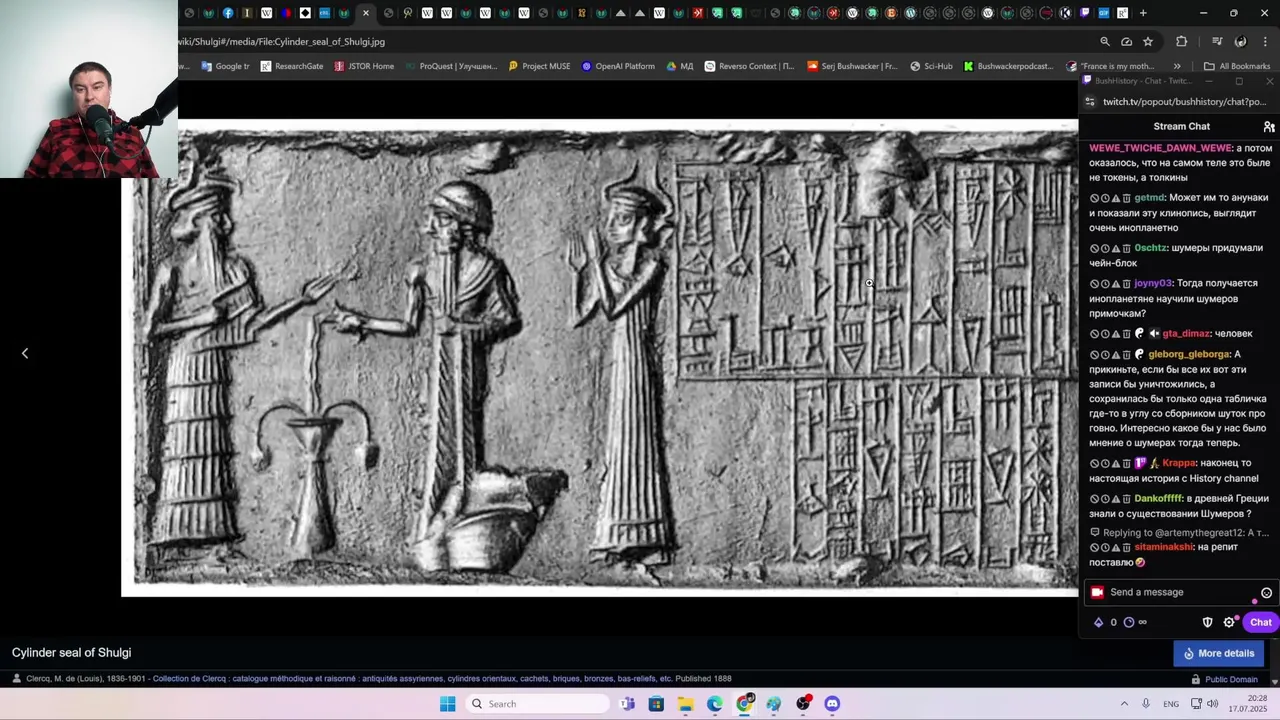Open volume control in system tray
This screenshot has width=1280, height=720.
(x=1212, y=704)
